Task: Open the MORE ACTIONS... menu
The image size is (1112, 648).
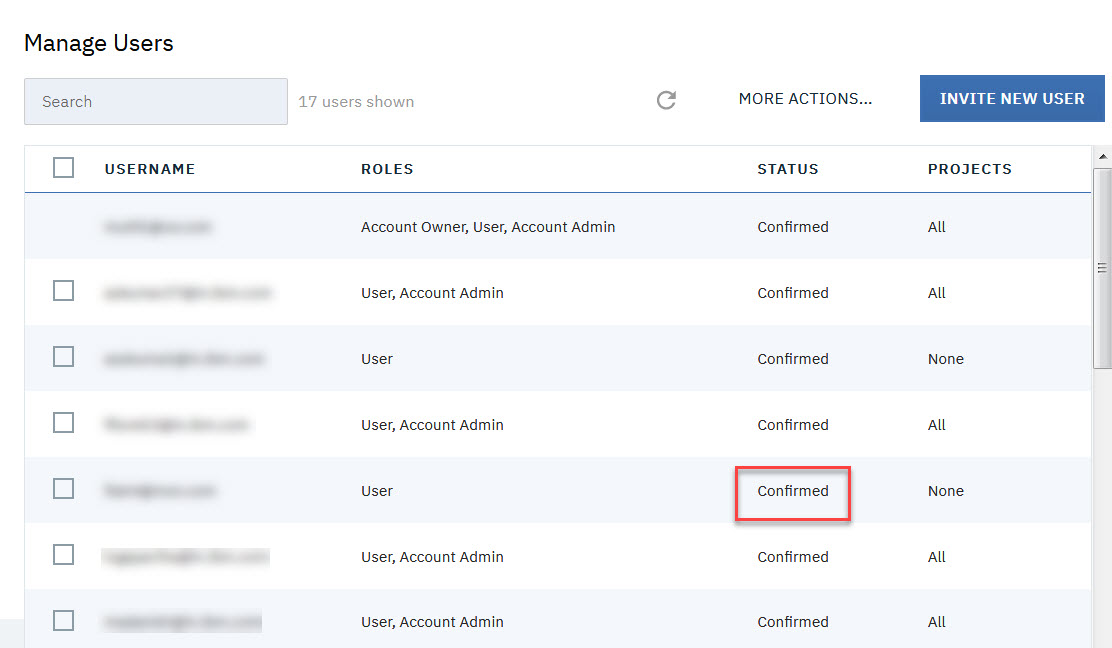Action: [805, 99]
